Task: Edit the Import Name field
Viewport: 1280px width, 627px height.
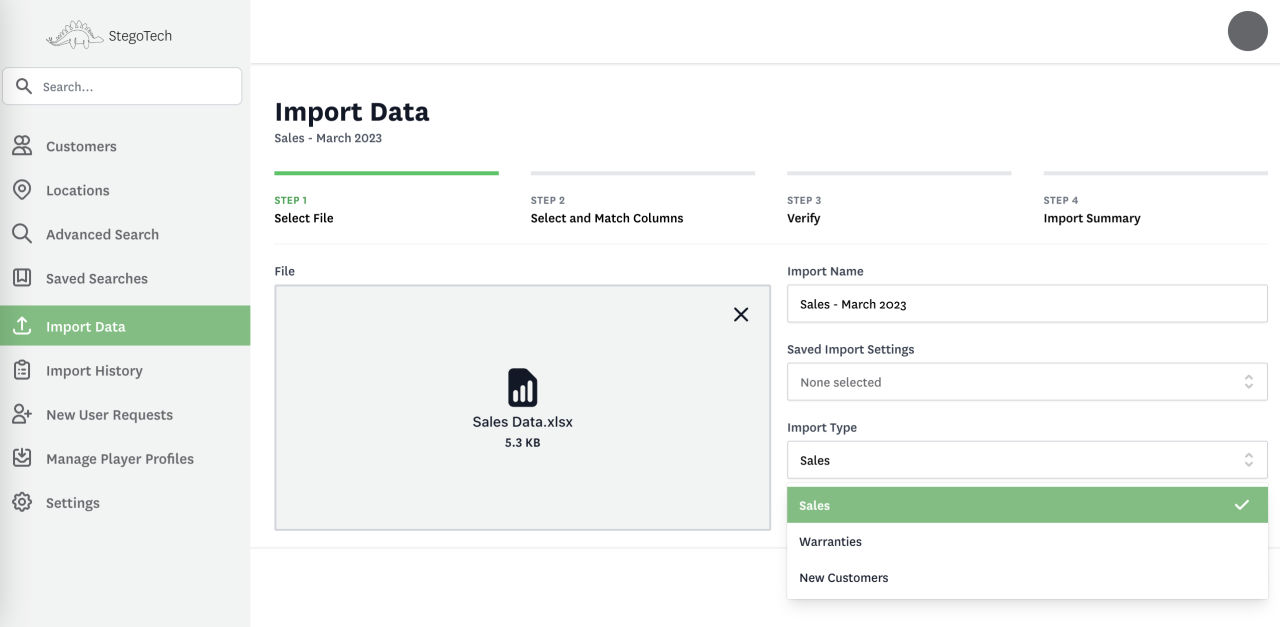Action: point(1027,304)
